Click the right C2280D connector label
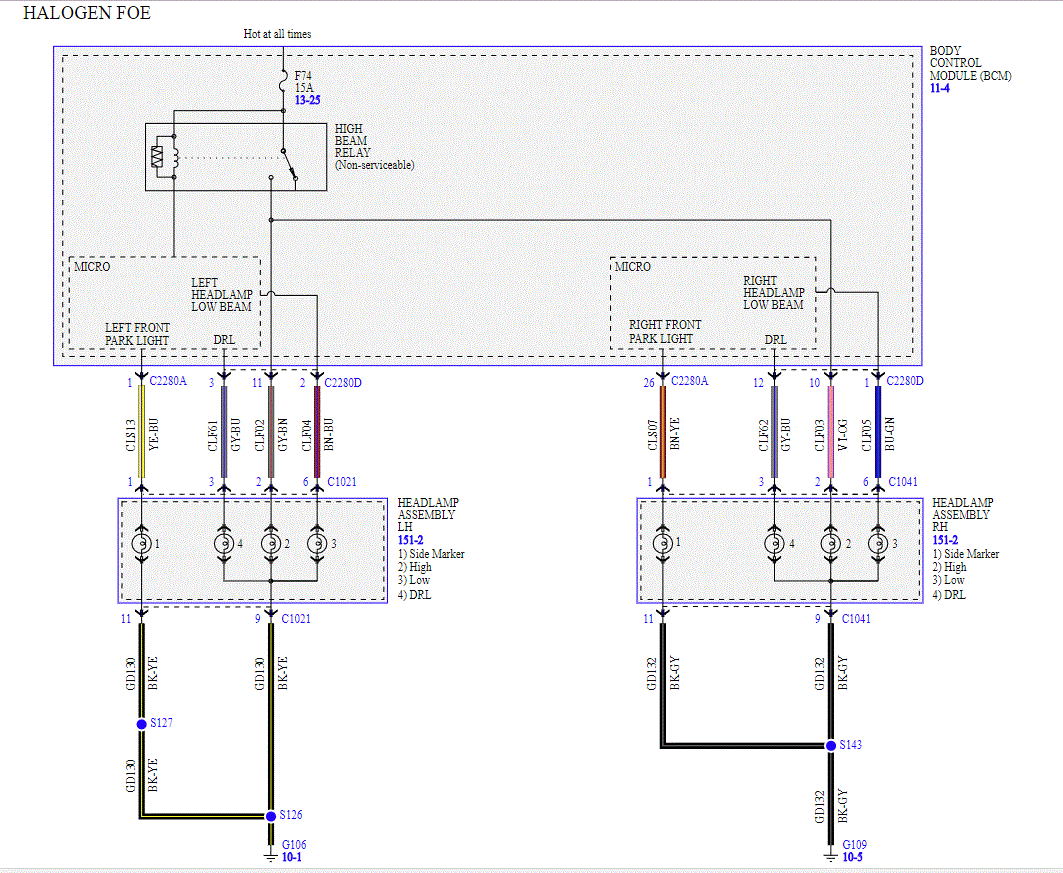 [905, 381]
